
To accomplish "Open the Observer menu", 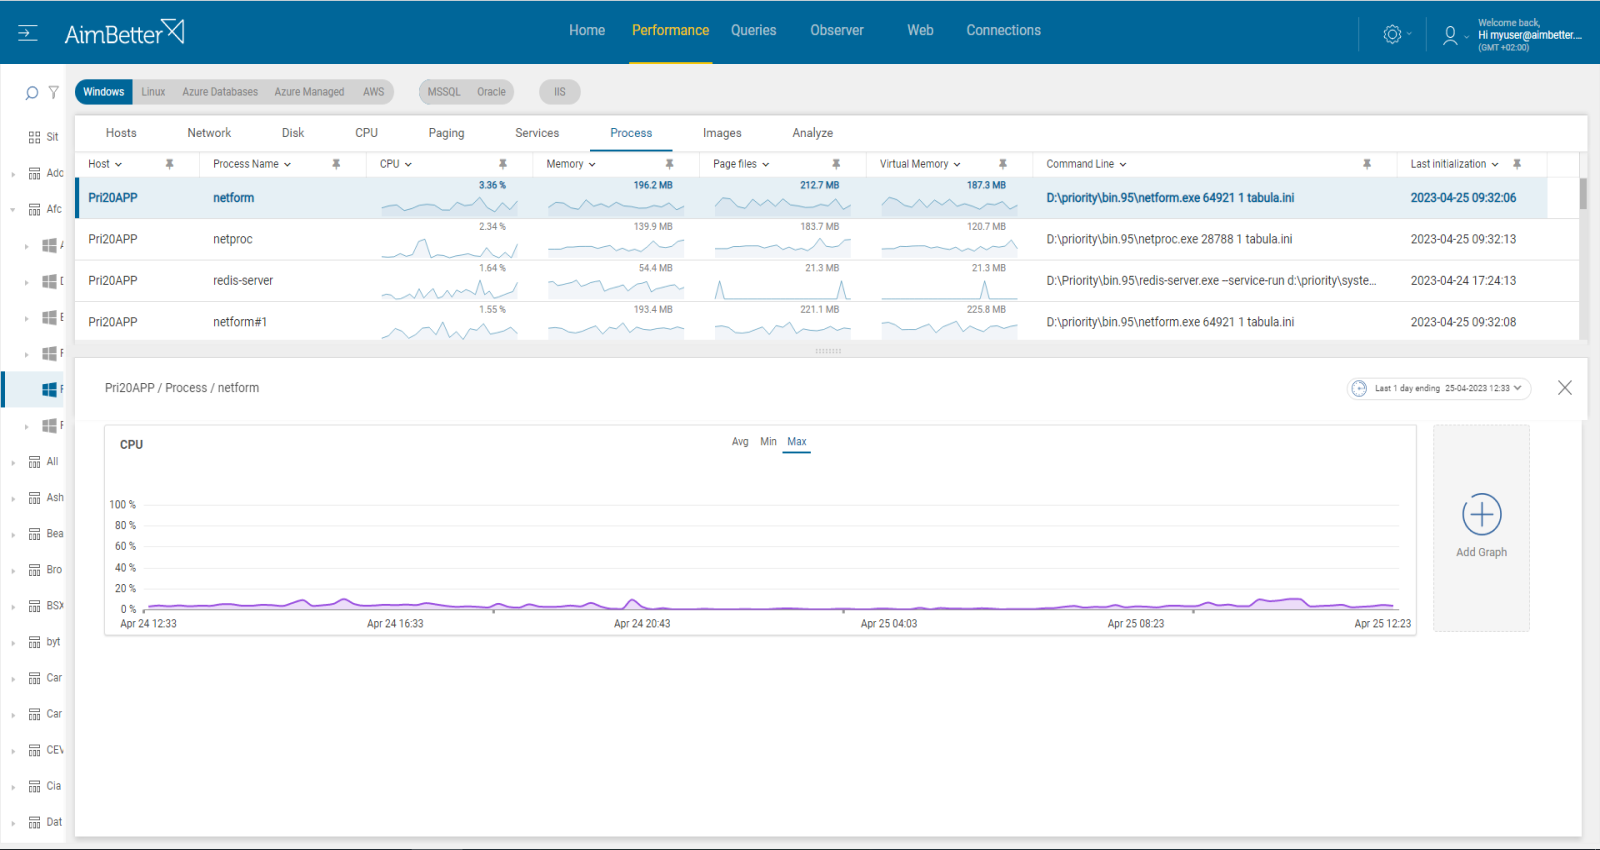I will pyautogui.click(x=837, y=31).
